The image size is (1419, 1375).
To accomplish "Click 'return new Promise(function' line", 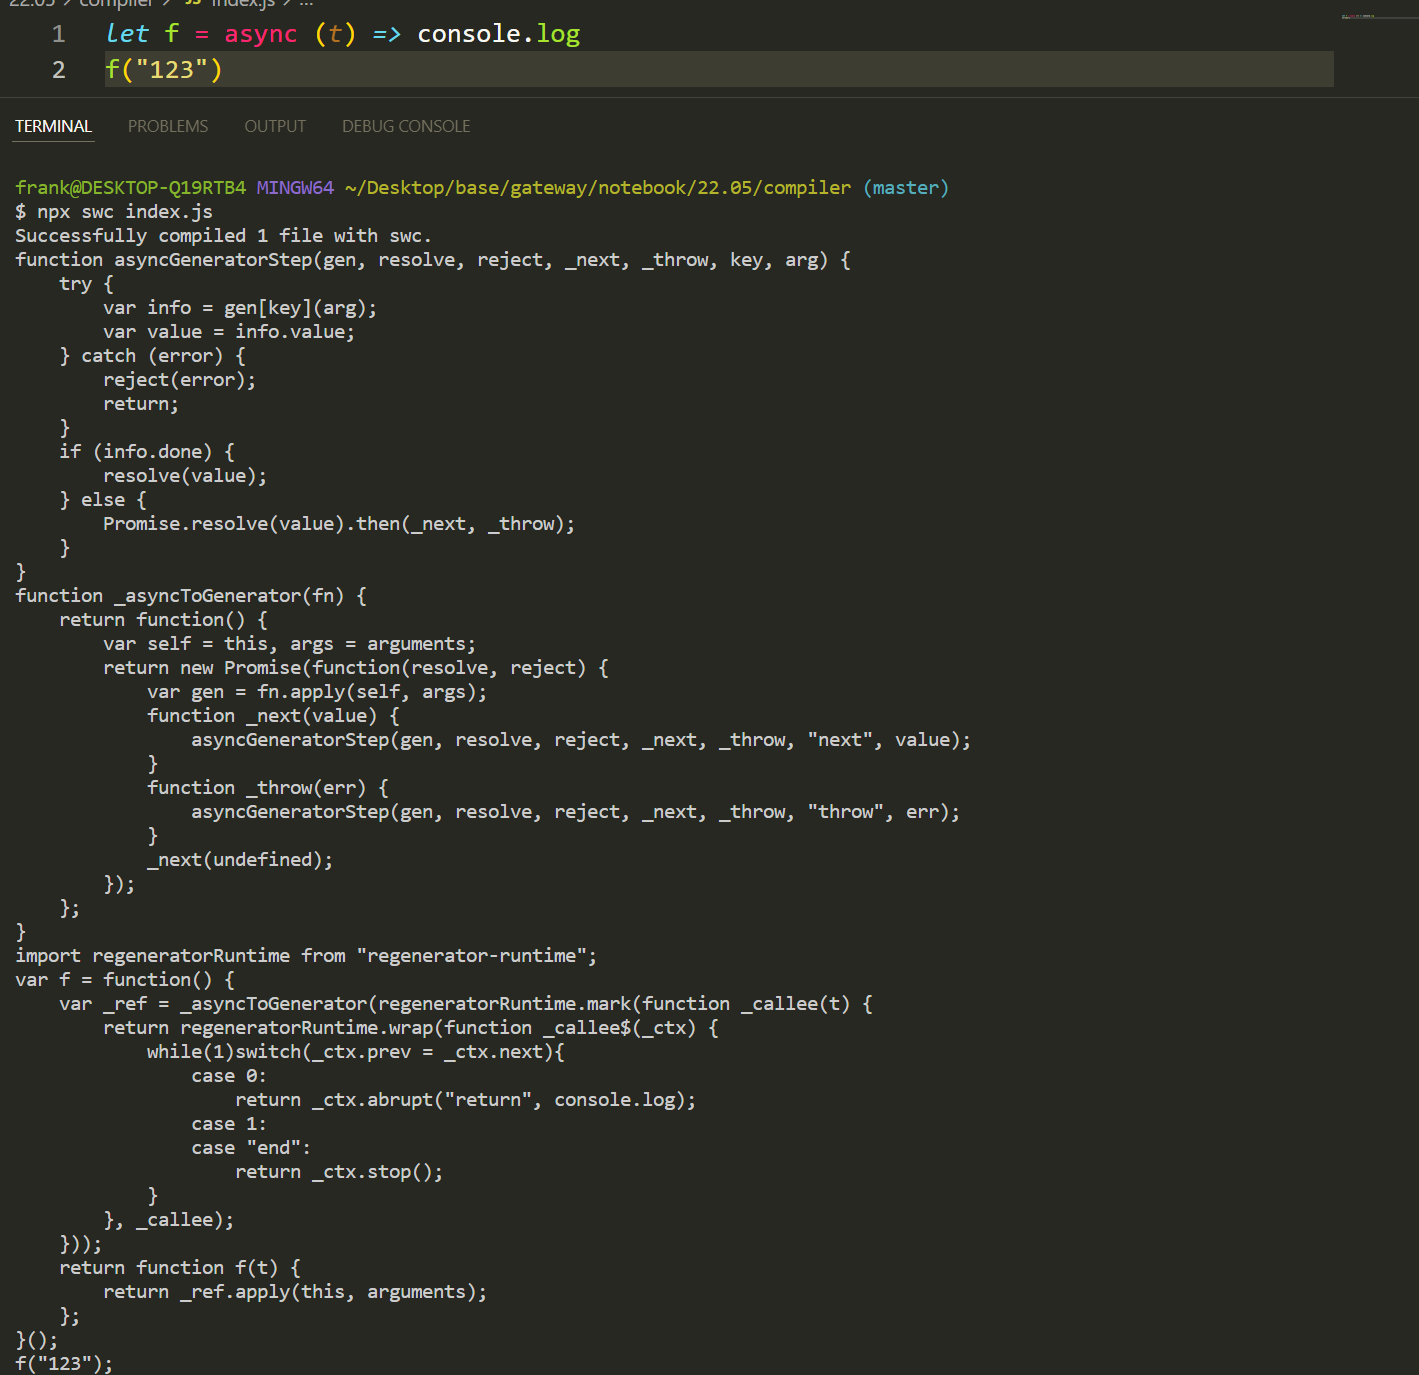I will [356, 668].
